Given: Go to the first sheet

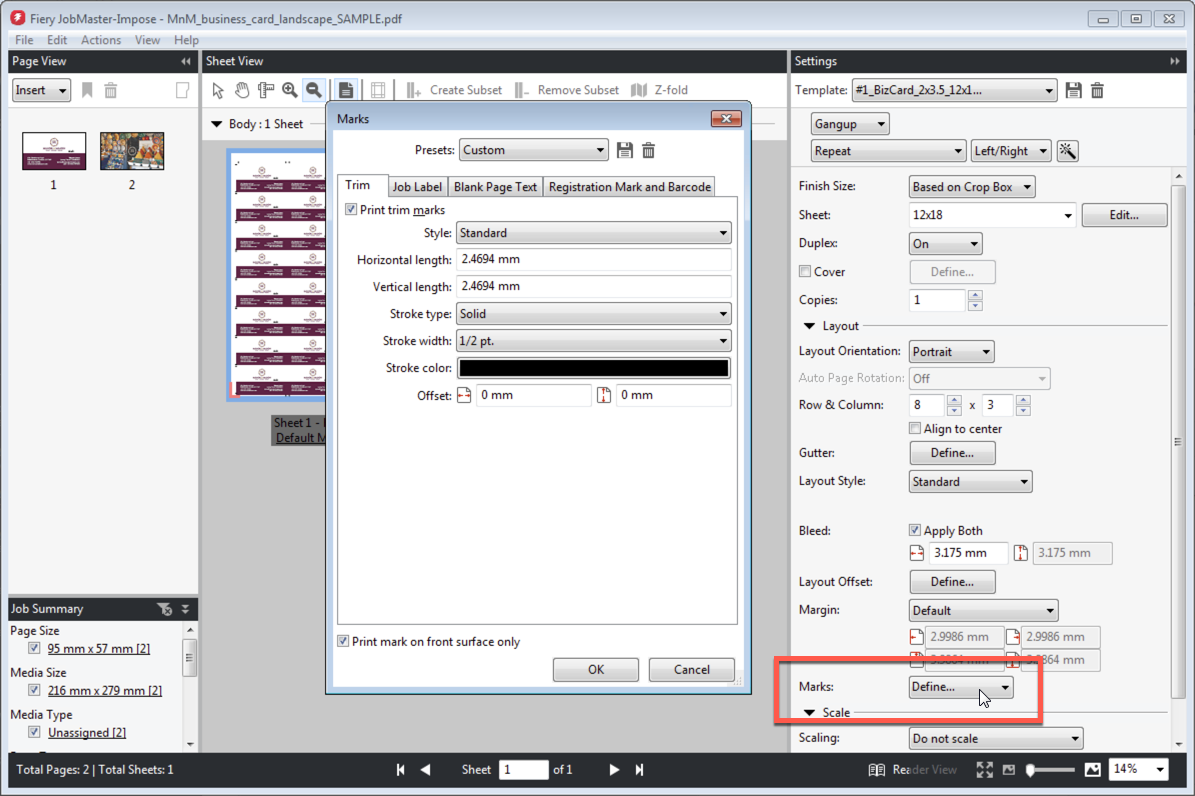Looking at the screenshot, I should click(x=401, y=769).
